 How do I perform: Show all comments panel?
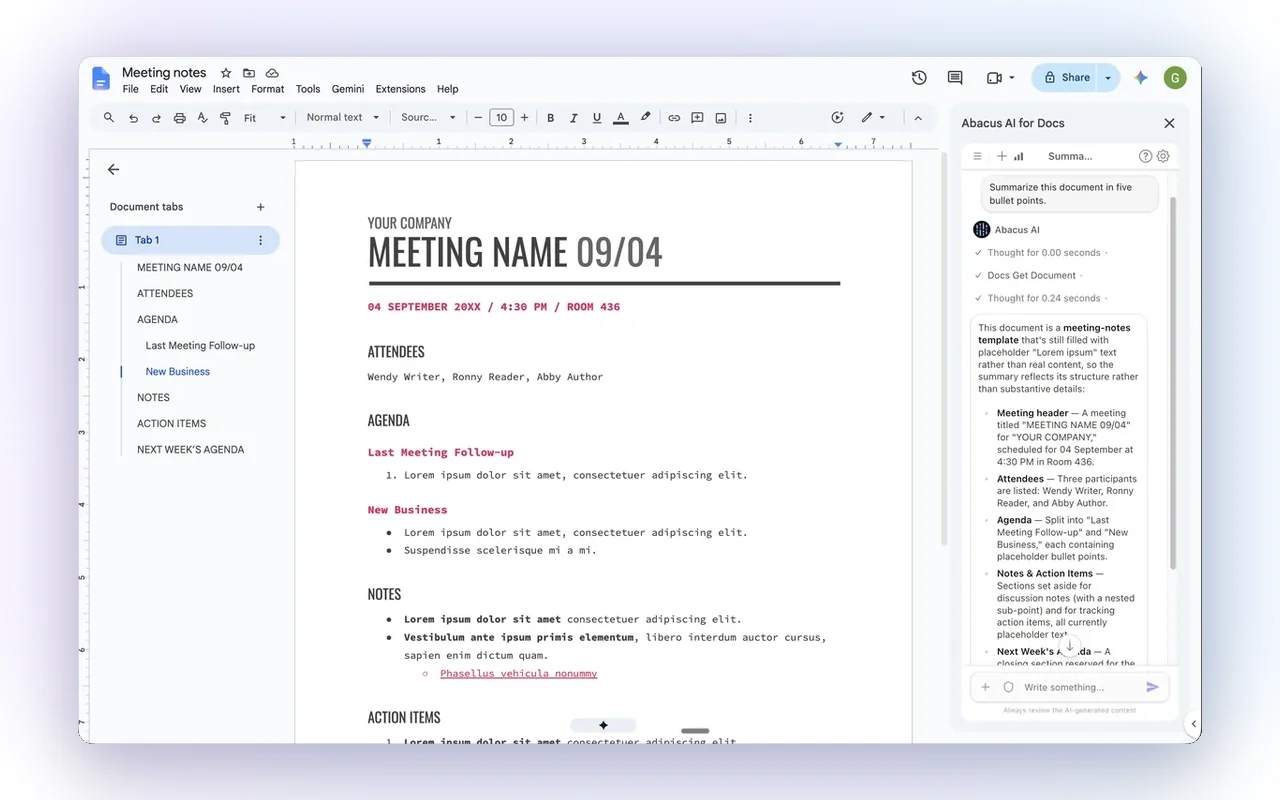[955, 78]
